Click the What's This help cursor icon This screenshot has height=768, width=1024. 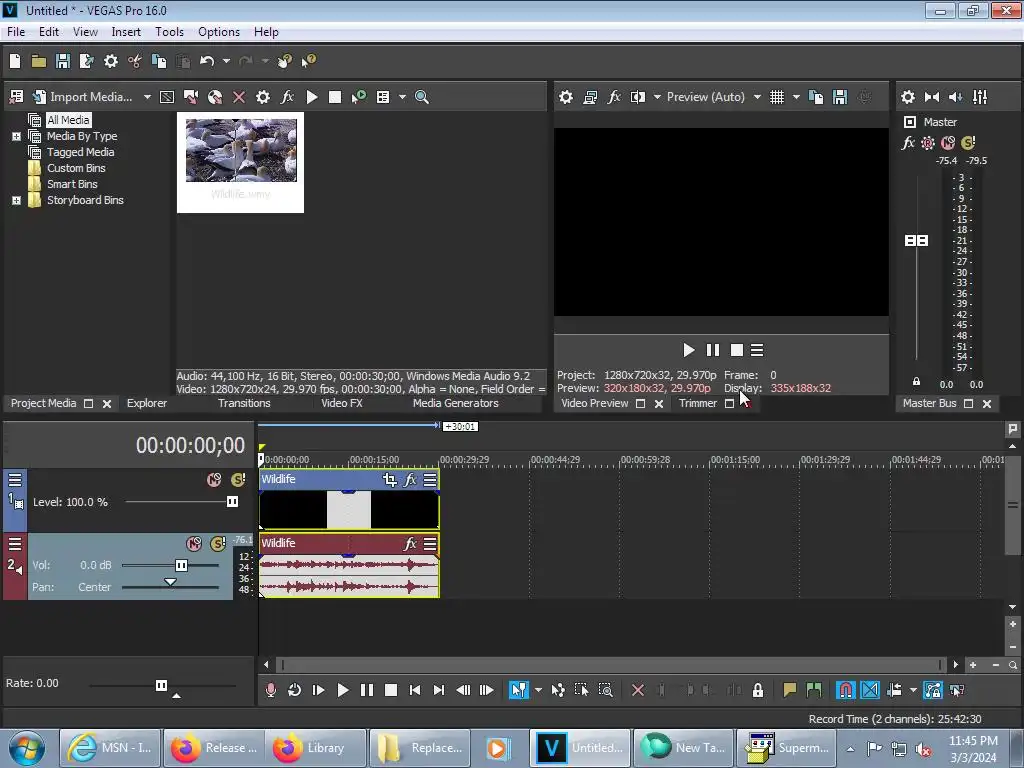(x=308, y=61)
